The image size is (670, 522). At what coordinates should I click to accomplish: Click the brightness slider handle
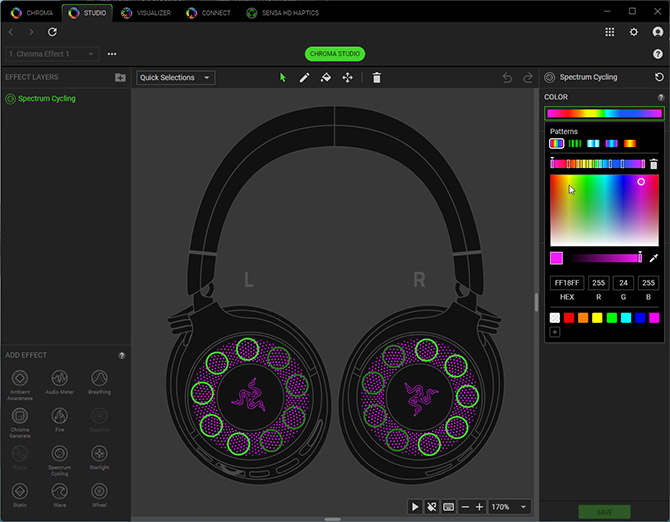640,257
